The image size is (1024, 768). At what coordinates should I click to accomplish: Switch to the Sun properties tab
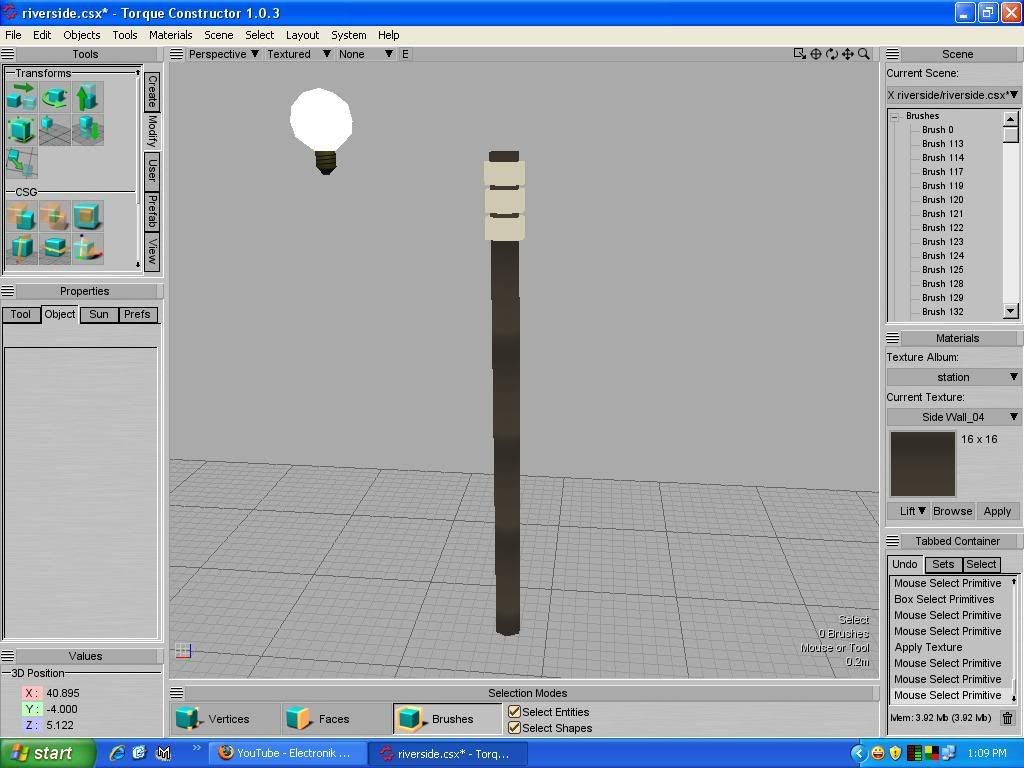pyautogui.click(x=98, y=314)
